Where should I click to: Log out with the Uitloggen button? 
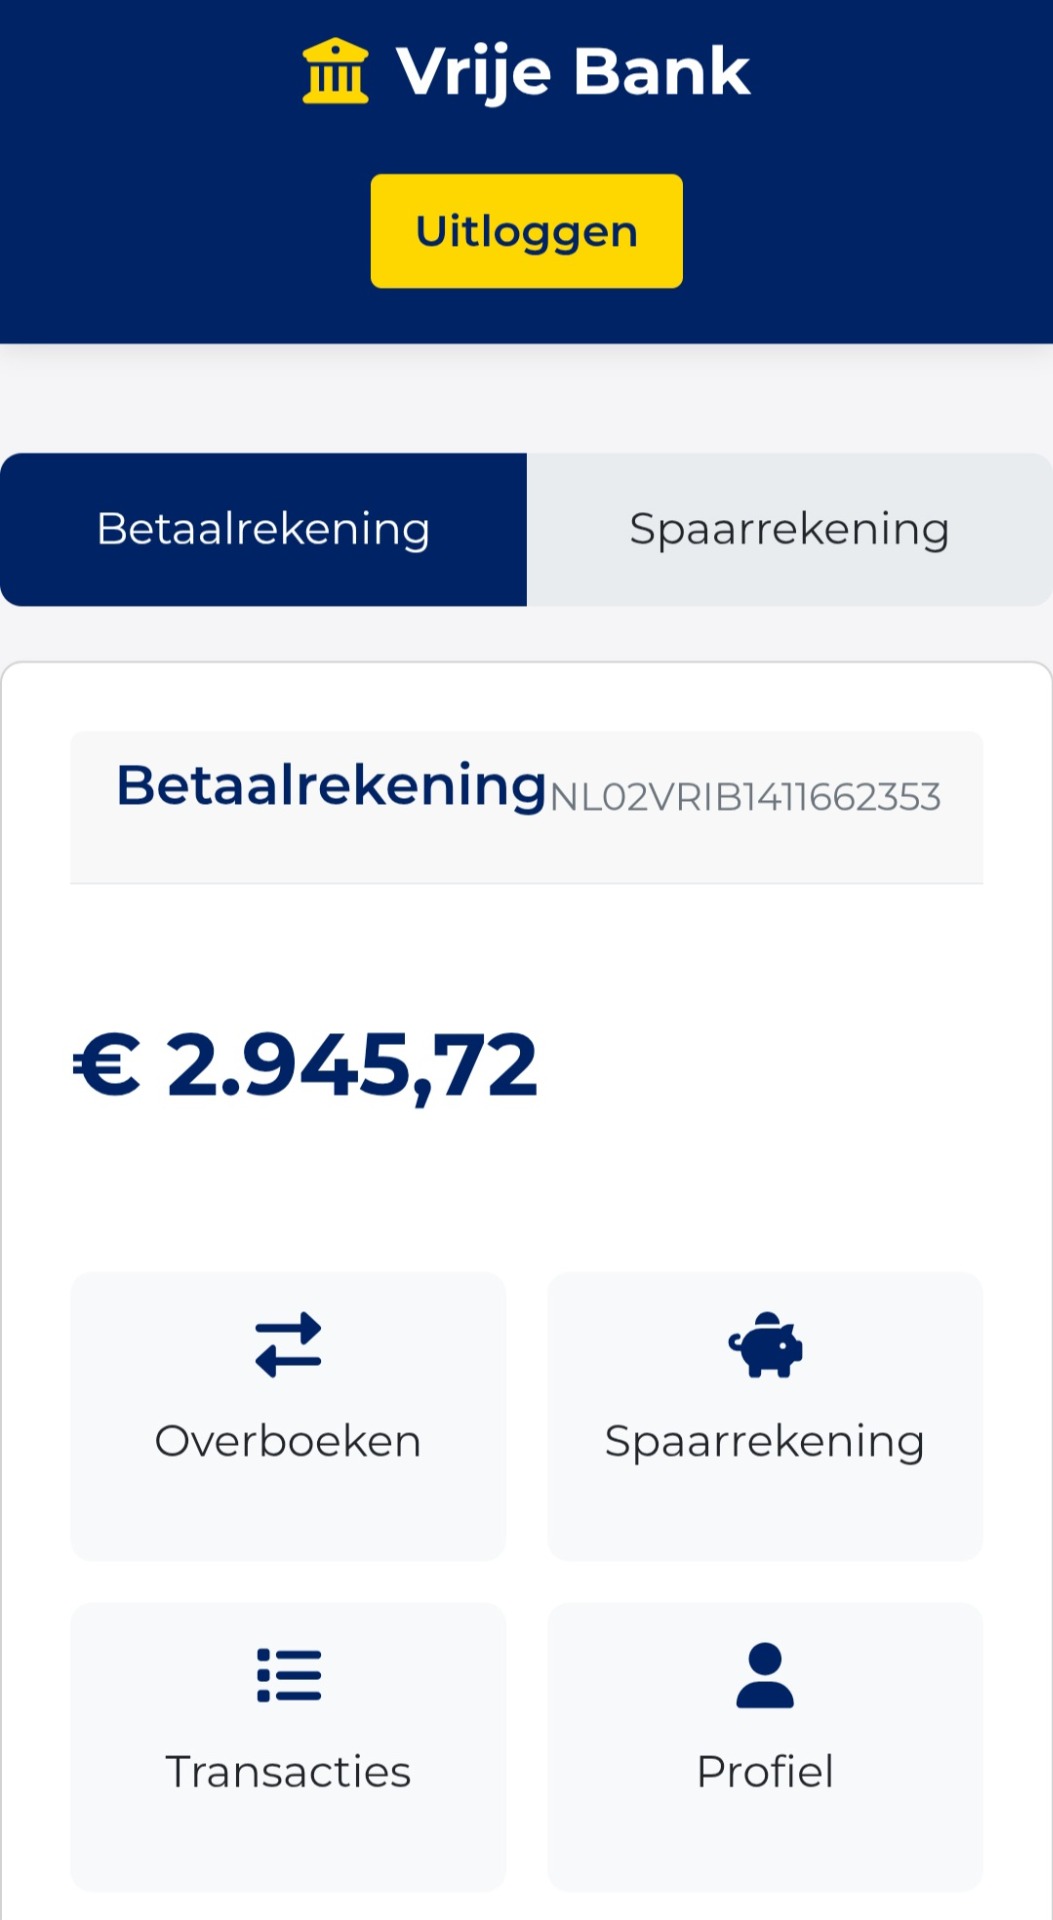click(526, 231)
